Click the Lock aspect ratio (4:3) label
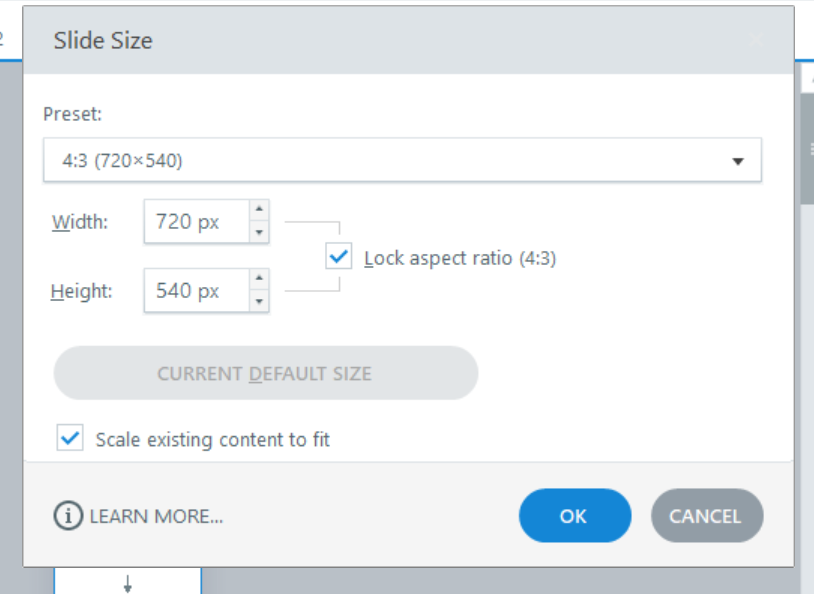This screenshot has height=594, width=814. tap(460, 258)
